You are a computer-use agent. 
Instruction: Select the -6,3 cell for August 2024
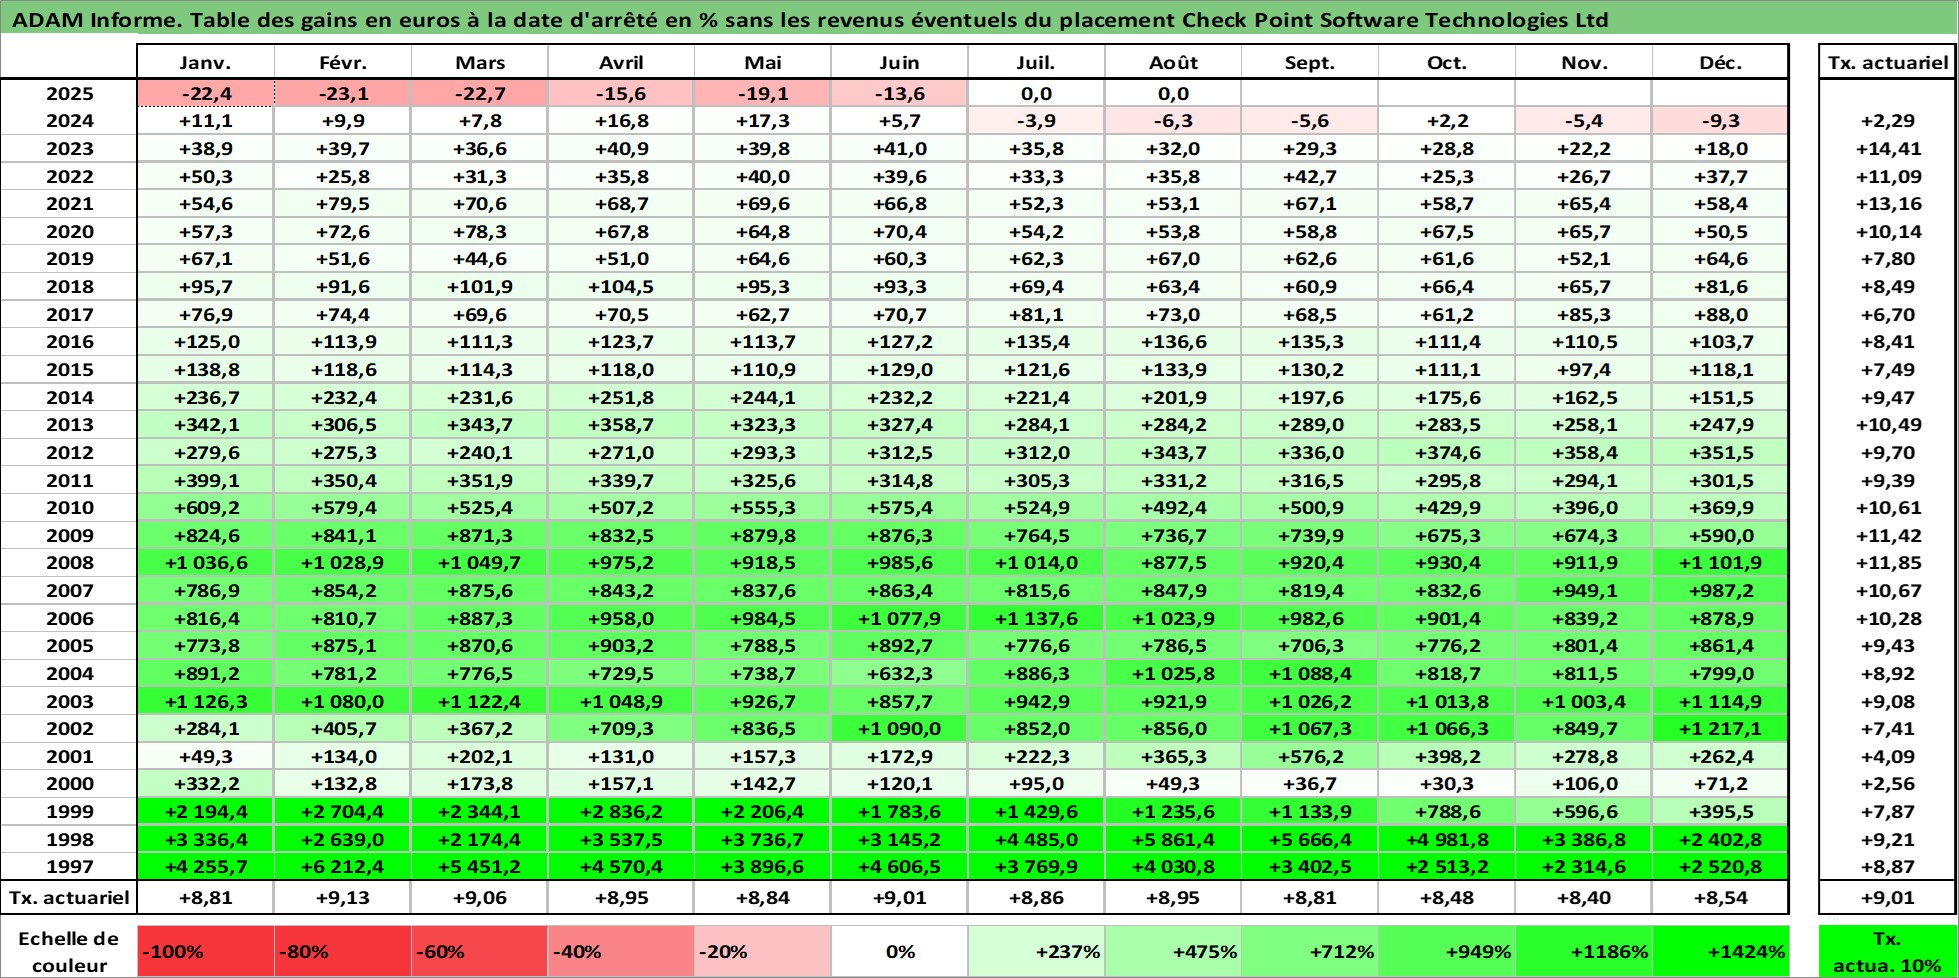(1173, 121)
